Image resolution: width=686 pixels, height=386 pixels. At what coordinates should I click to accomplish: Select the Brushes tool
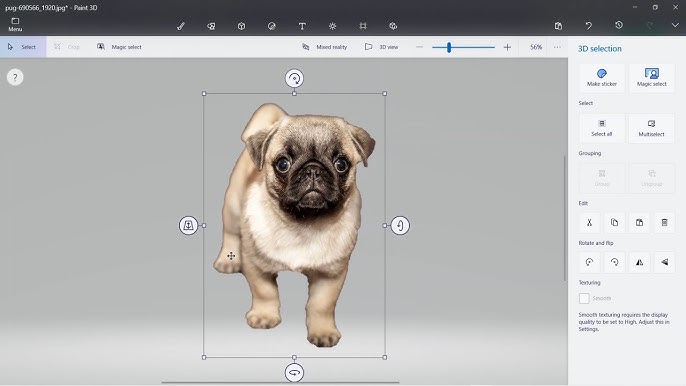pyautogui.click(x=181, y=26)
